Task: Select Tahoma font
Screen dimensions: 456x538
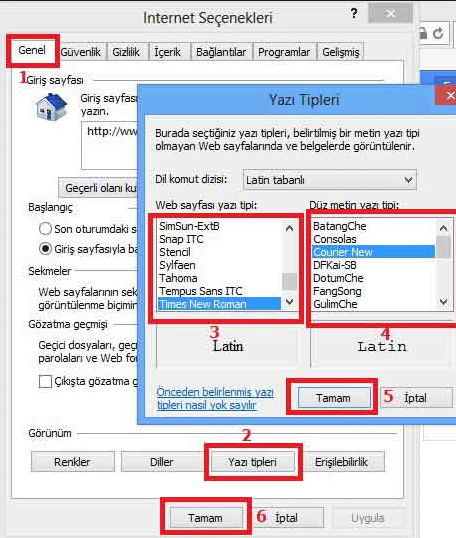Action: [x=220, y=278]
